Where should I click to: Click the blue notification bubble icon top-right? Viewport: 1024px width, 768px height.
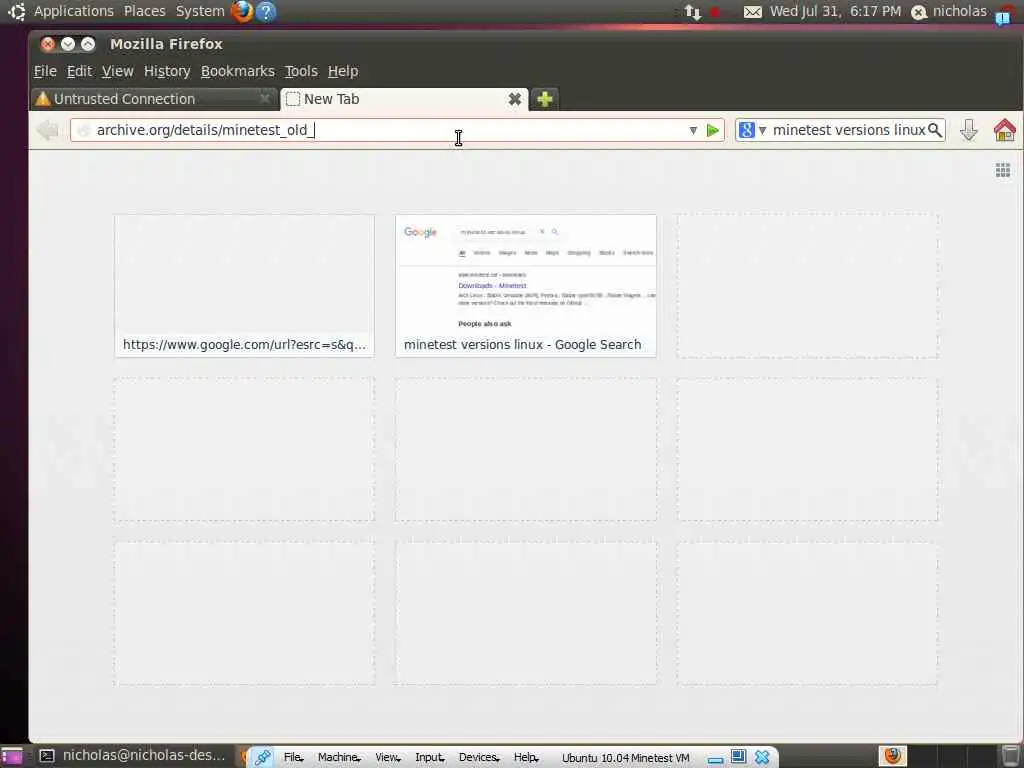[1003, 16]
